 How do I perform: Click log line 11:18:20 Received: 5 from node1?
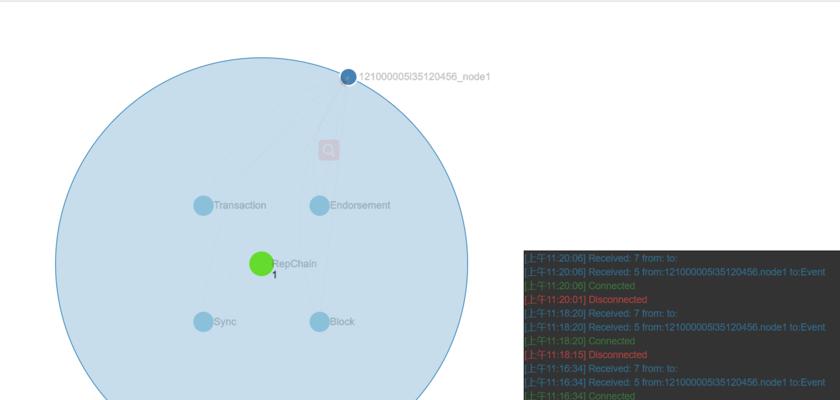(675, 327)
